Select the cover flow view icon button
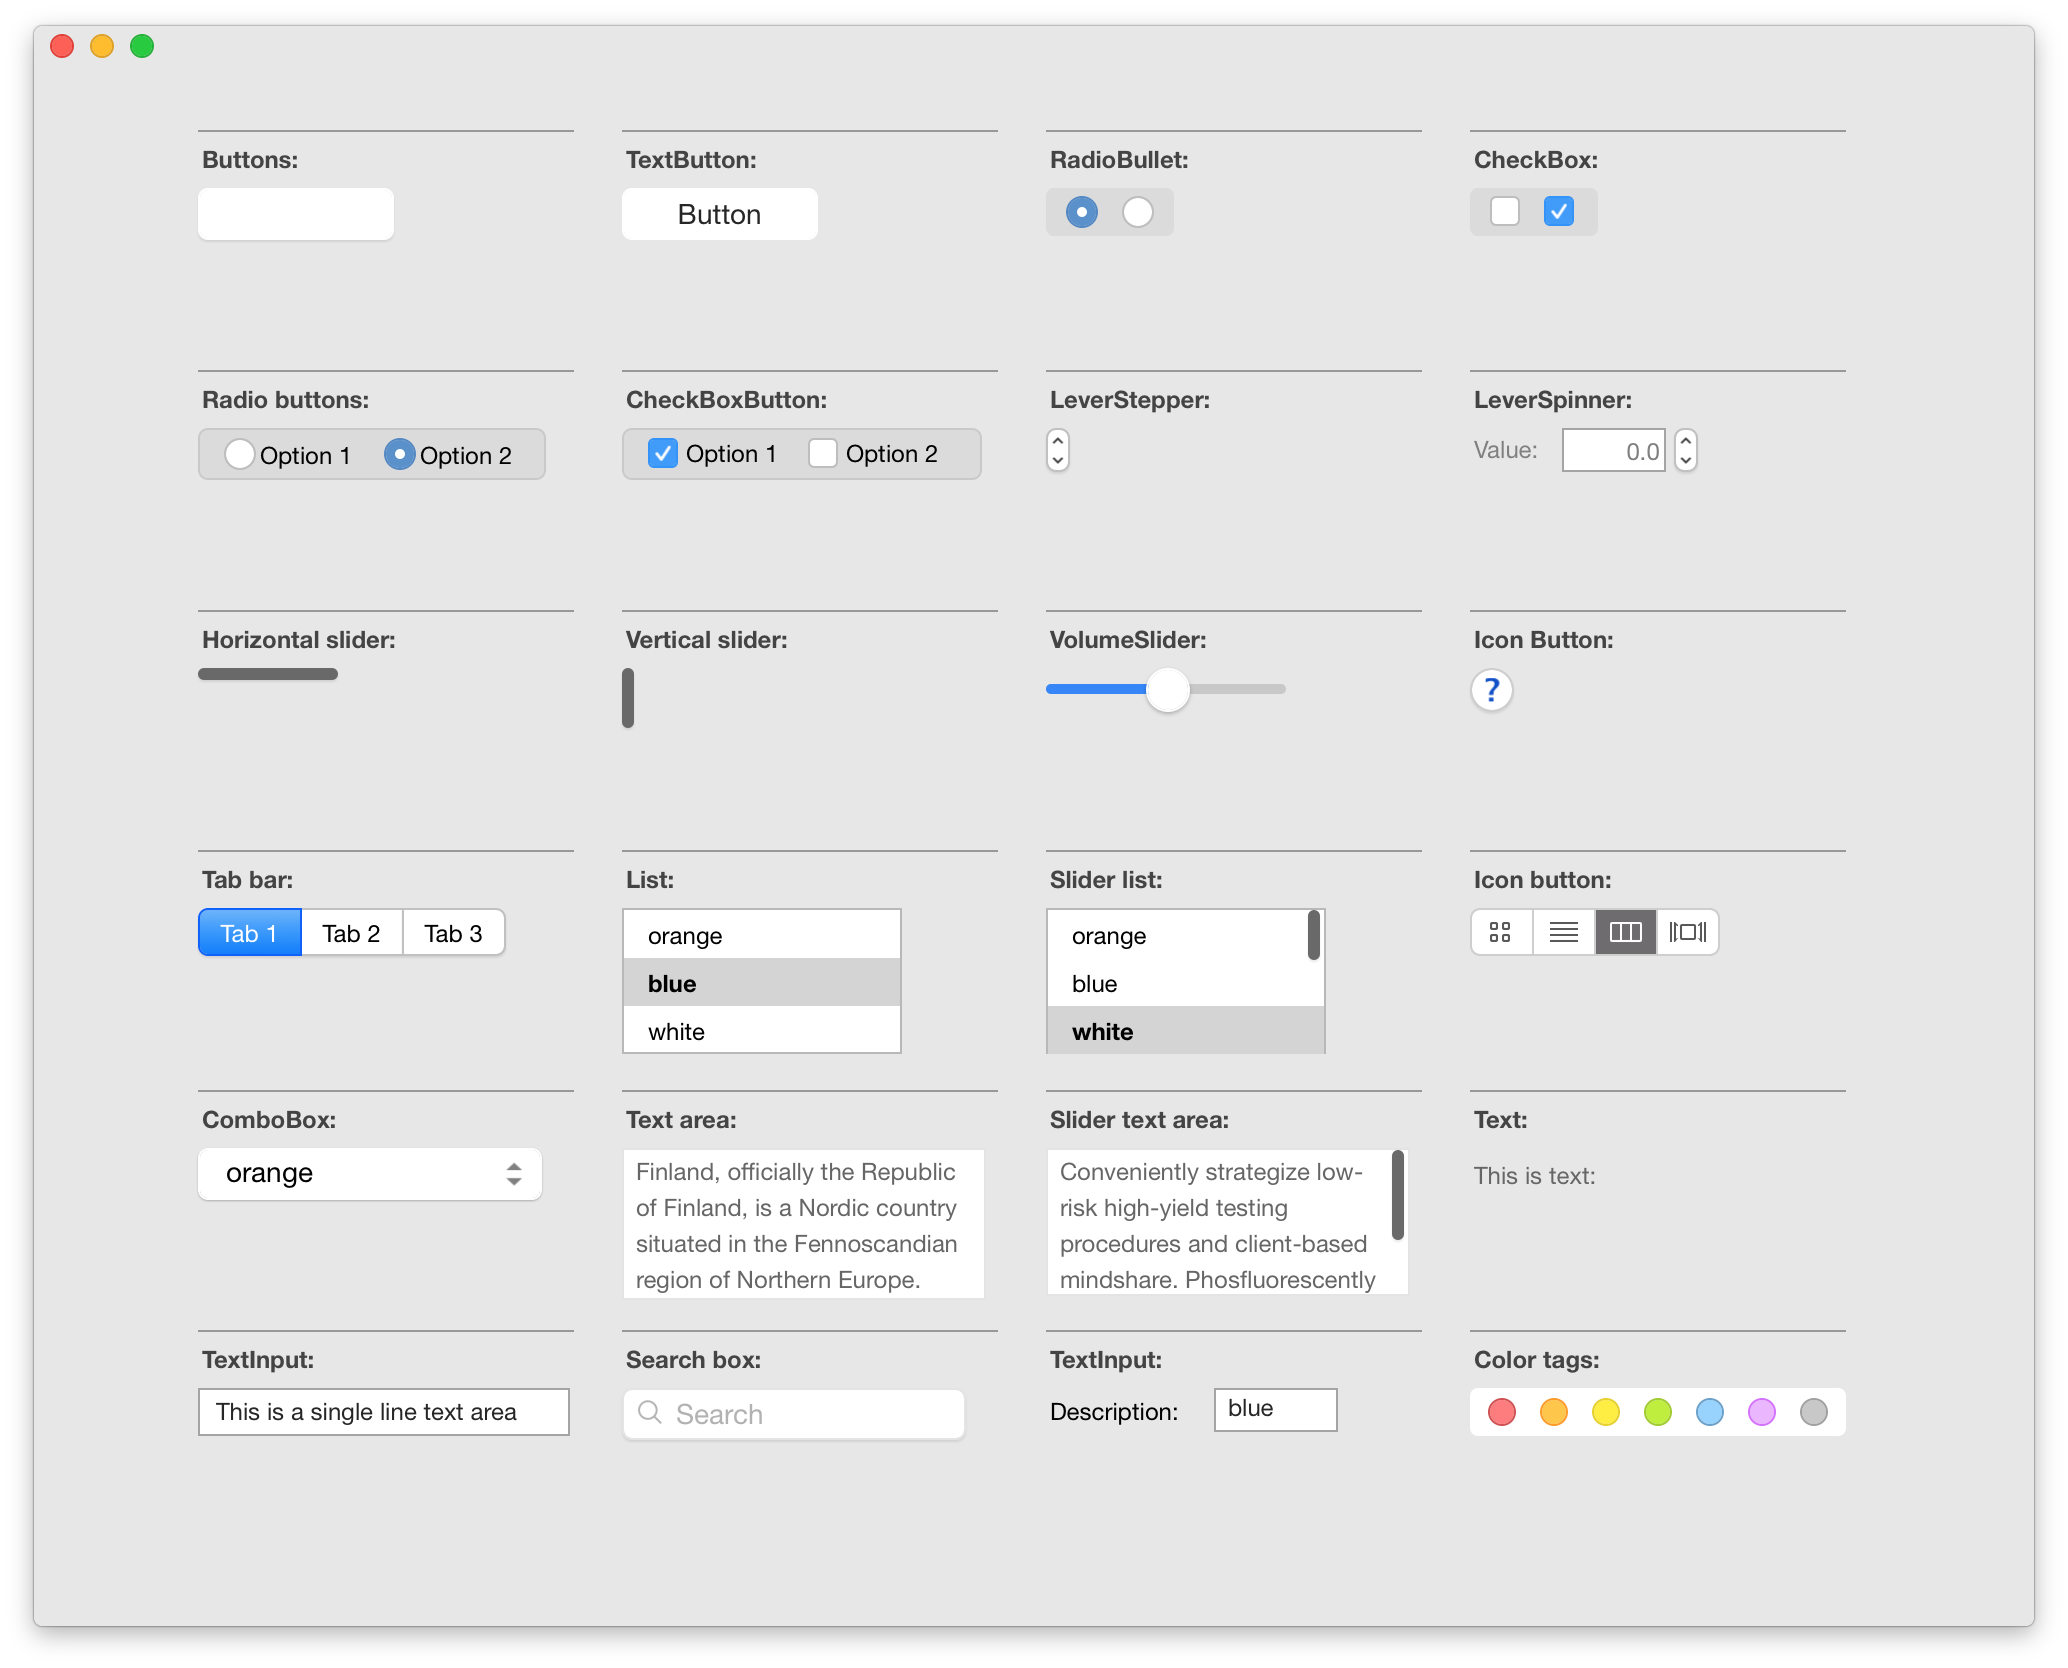 tap(1688, 932)
